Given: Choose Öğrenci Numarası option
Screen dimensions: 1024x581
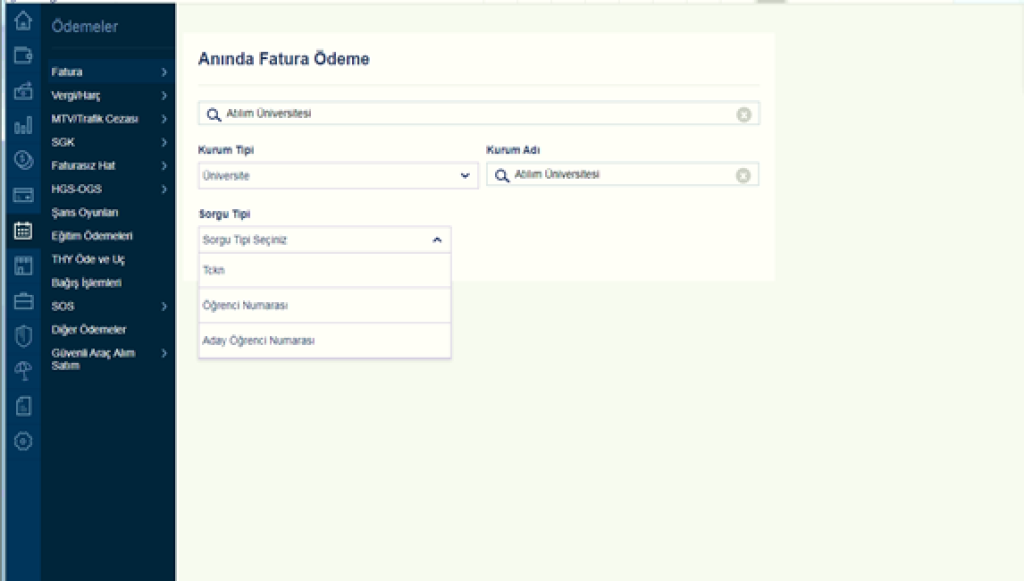Looking at the screenshot, I should [x=324, y=305].
